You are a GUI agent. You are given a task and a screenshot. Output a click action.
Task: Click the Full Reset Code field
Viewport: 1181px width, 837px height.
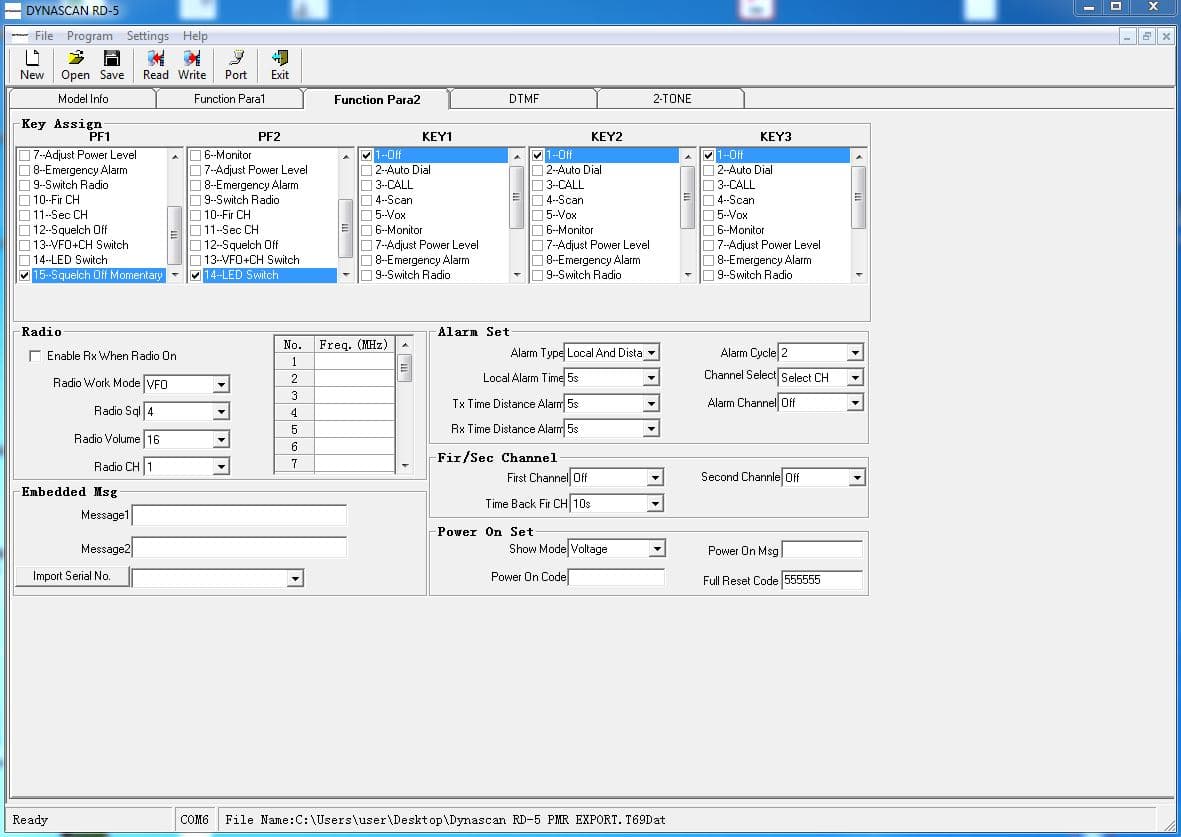coord(822,580)
